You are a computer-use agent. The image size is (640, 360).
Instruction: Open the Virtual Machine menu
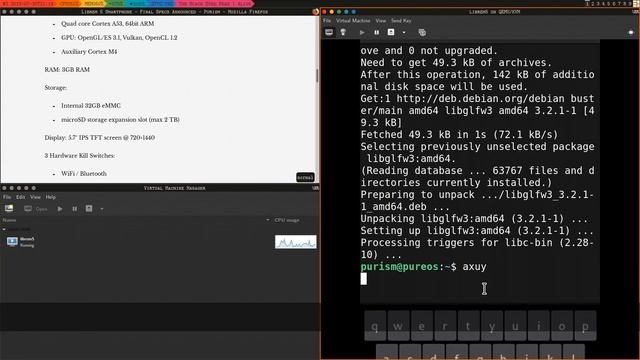point(353,20)
